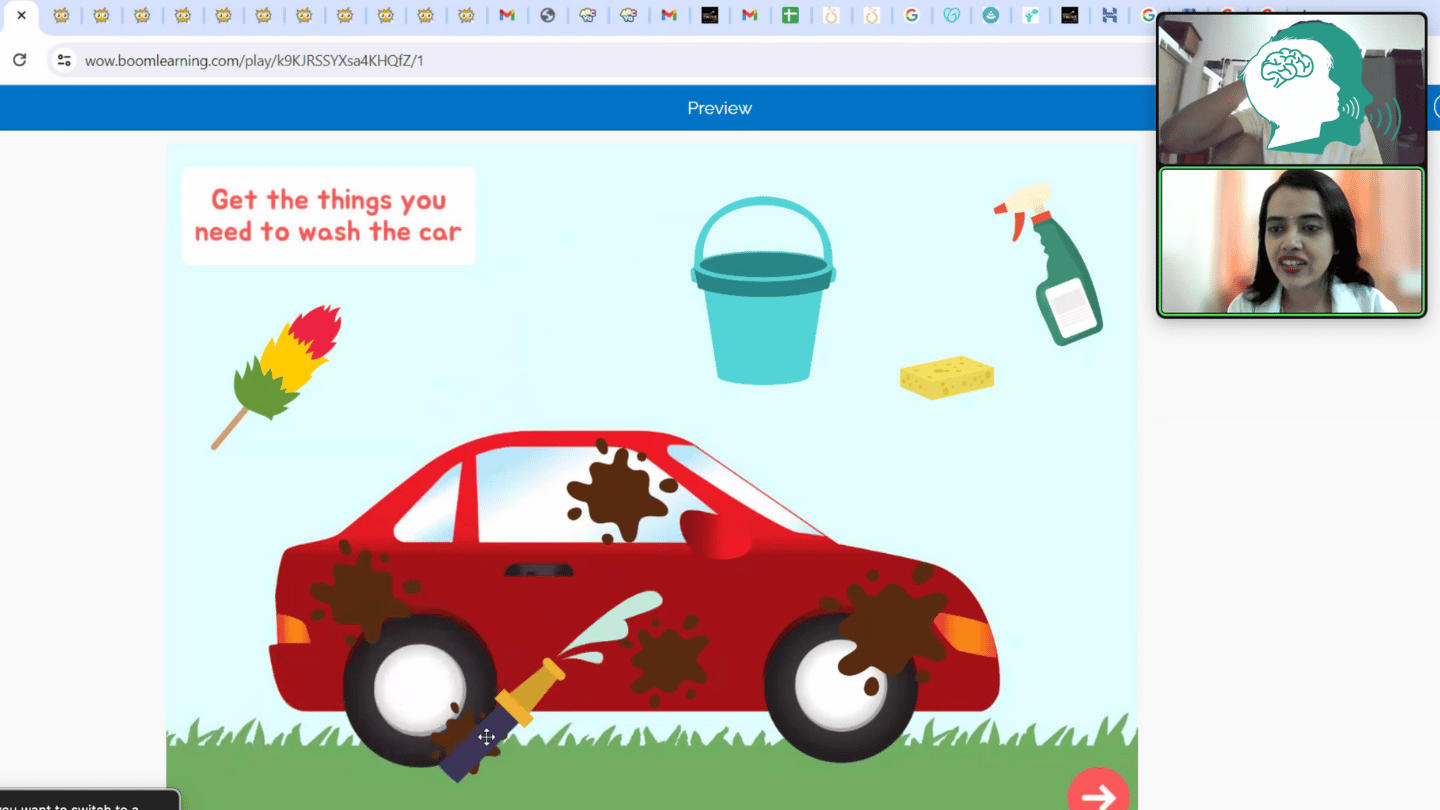The height and width of the screenshot is (810, 1440).
Task: Reload the page with refresh button
Action: point(20,60)
